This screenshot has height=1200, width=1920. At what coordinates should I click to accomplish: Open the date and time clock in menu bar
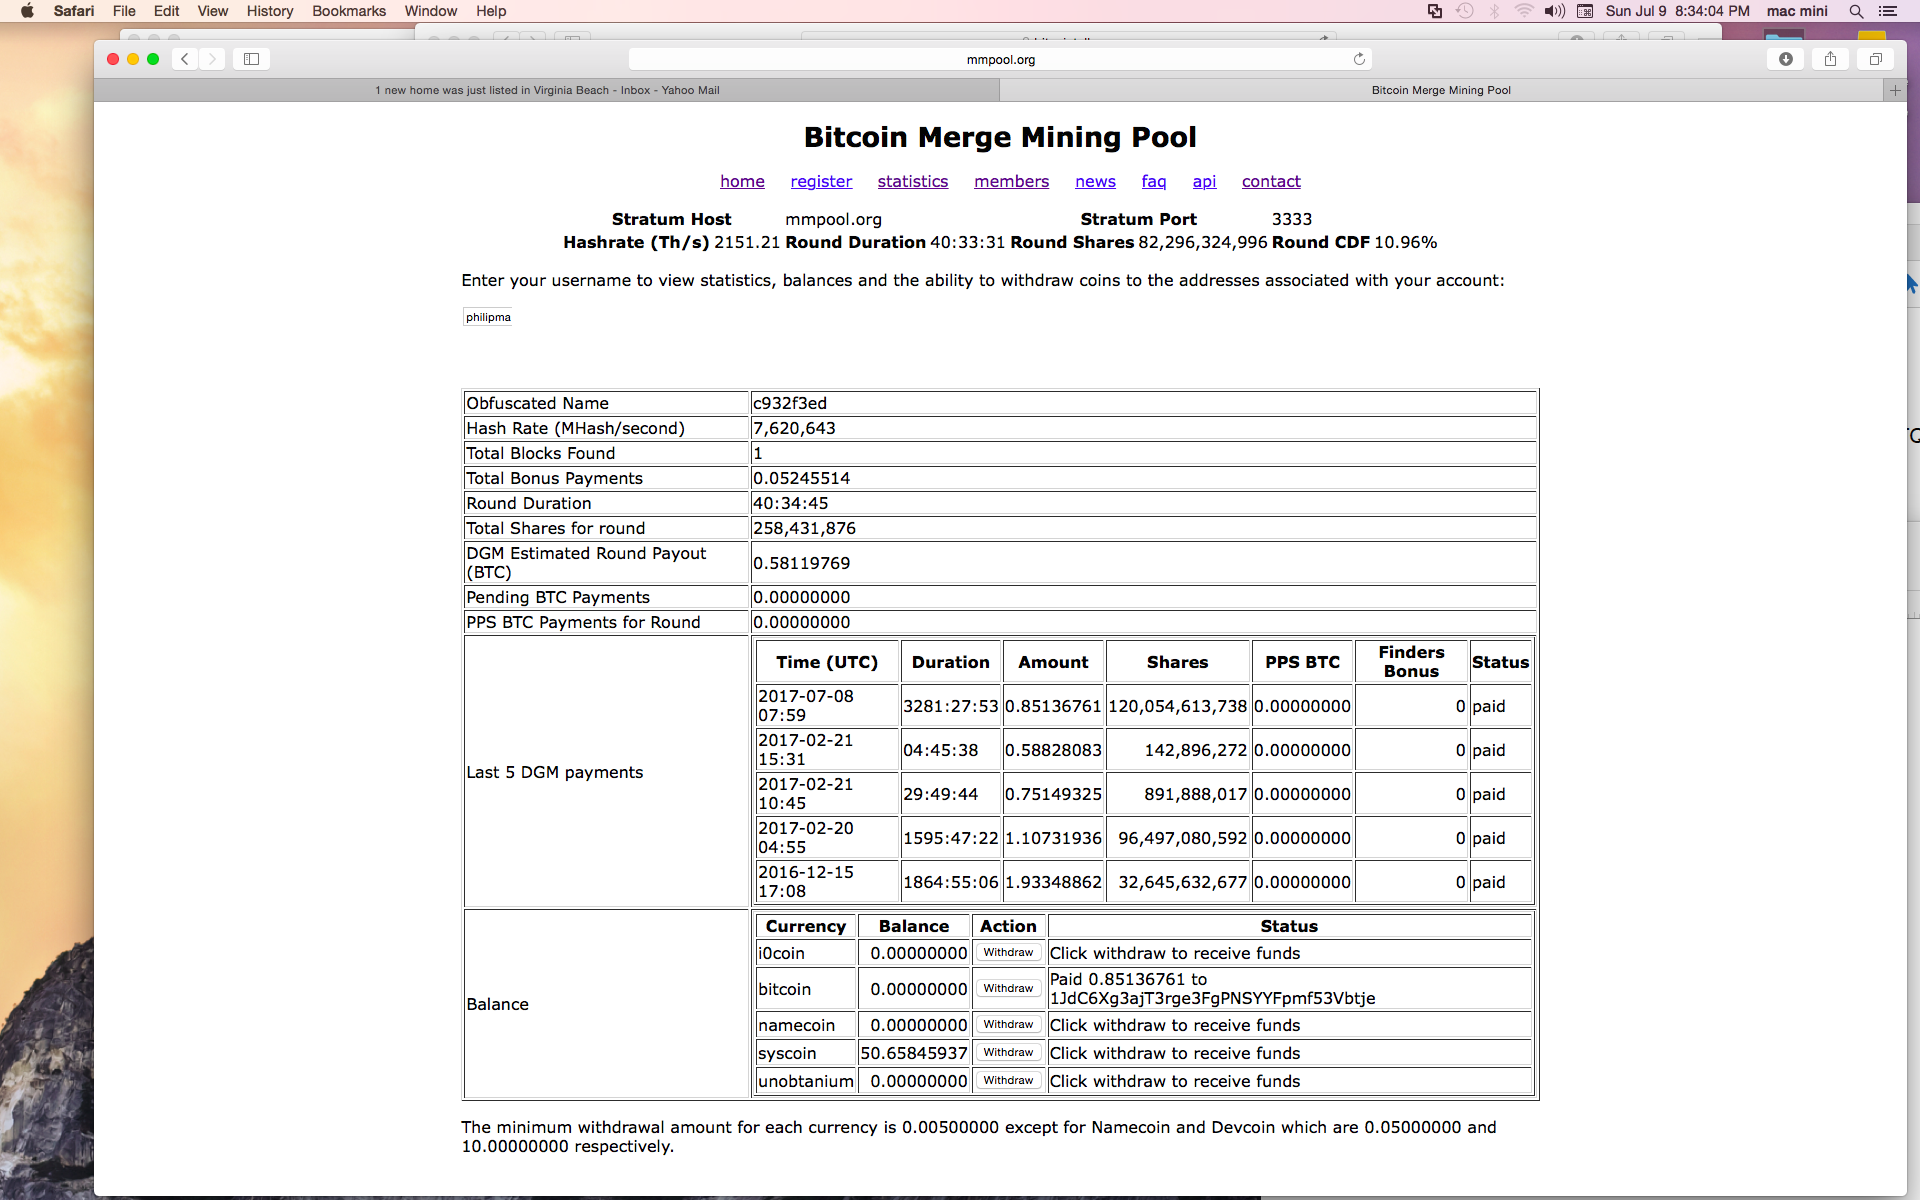coord(1677,11)
